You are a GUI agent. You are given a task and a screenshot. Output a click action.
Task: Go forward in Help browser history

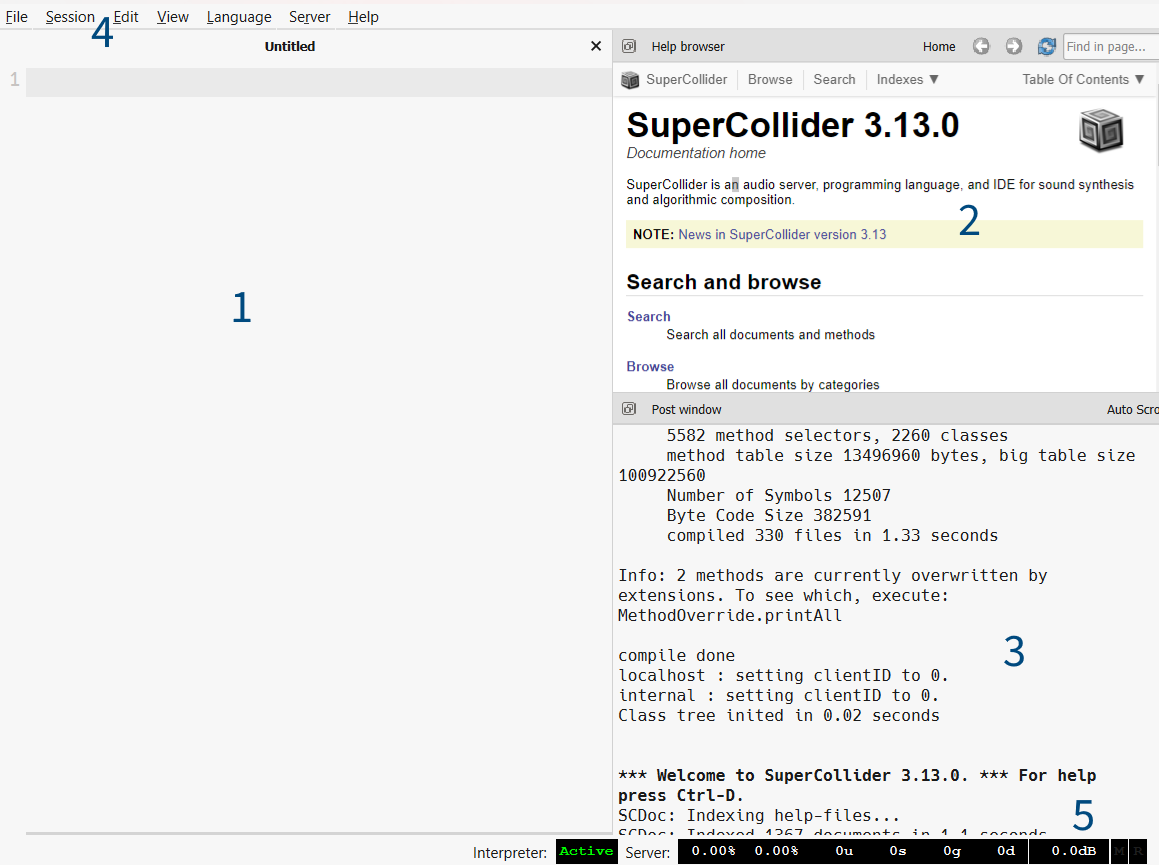(x=1013, y=47)
